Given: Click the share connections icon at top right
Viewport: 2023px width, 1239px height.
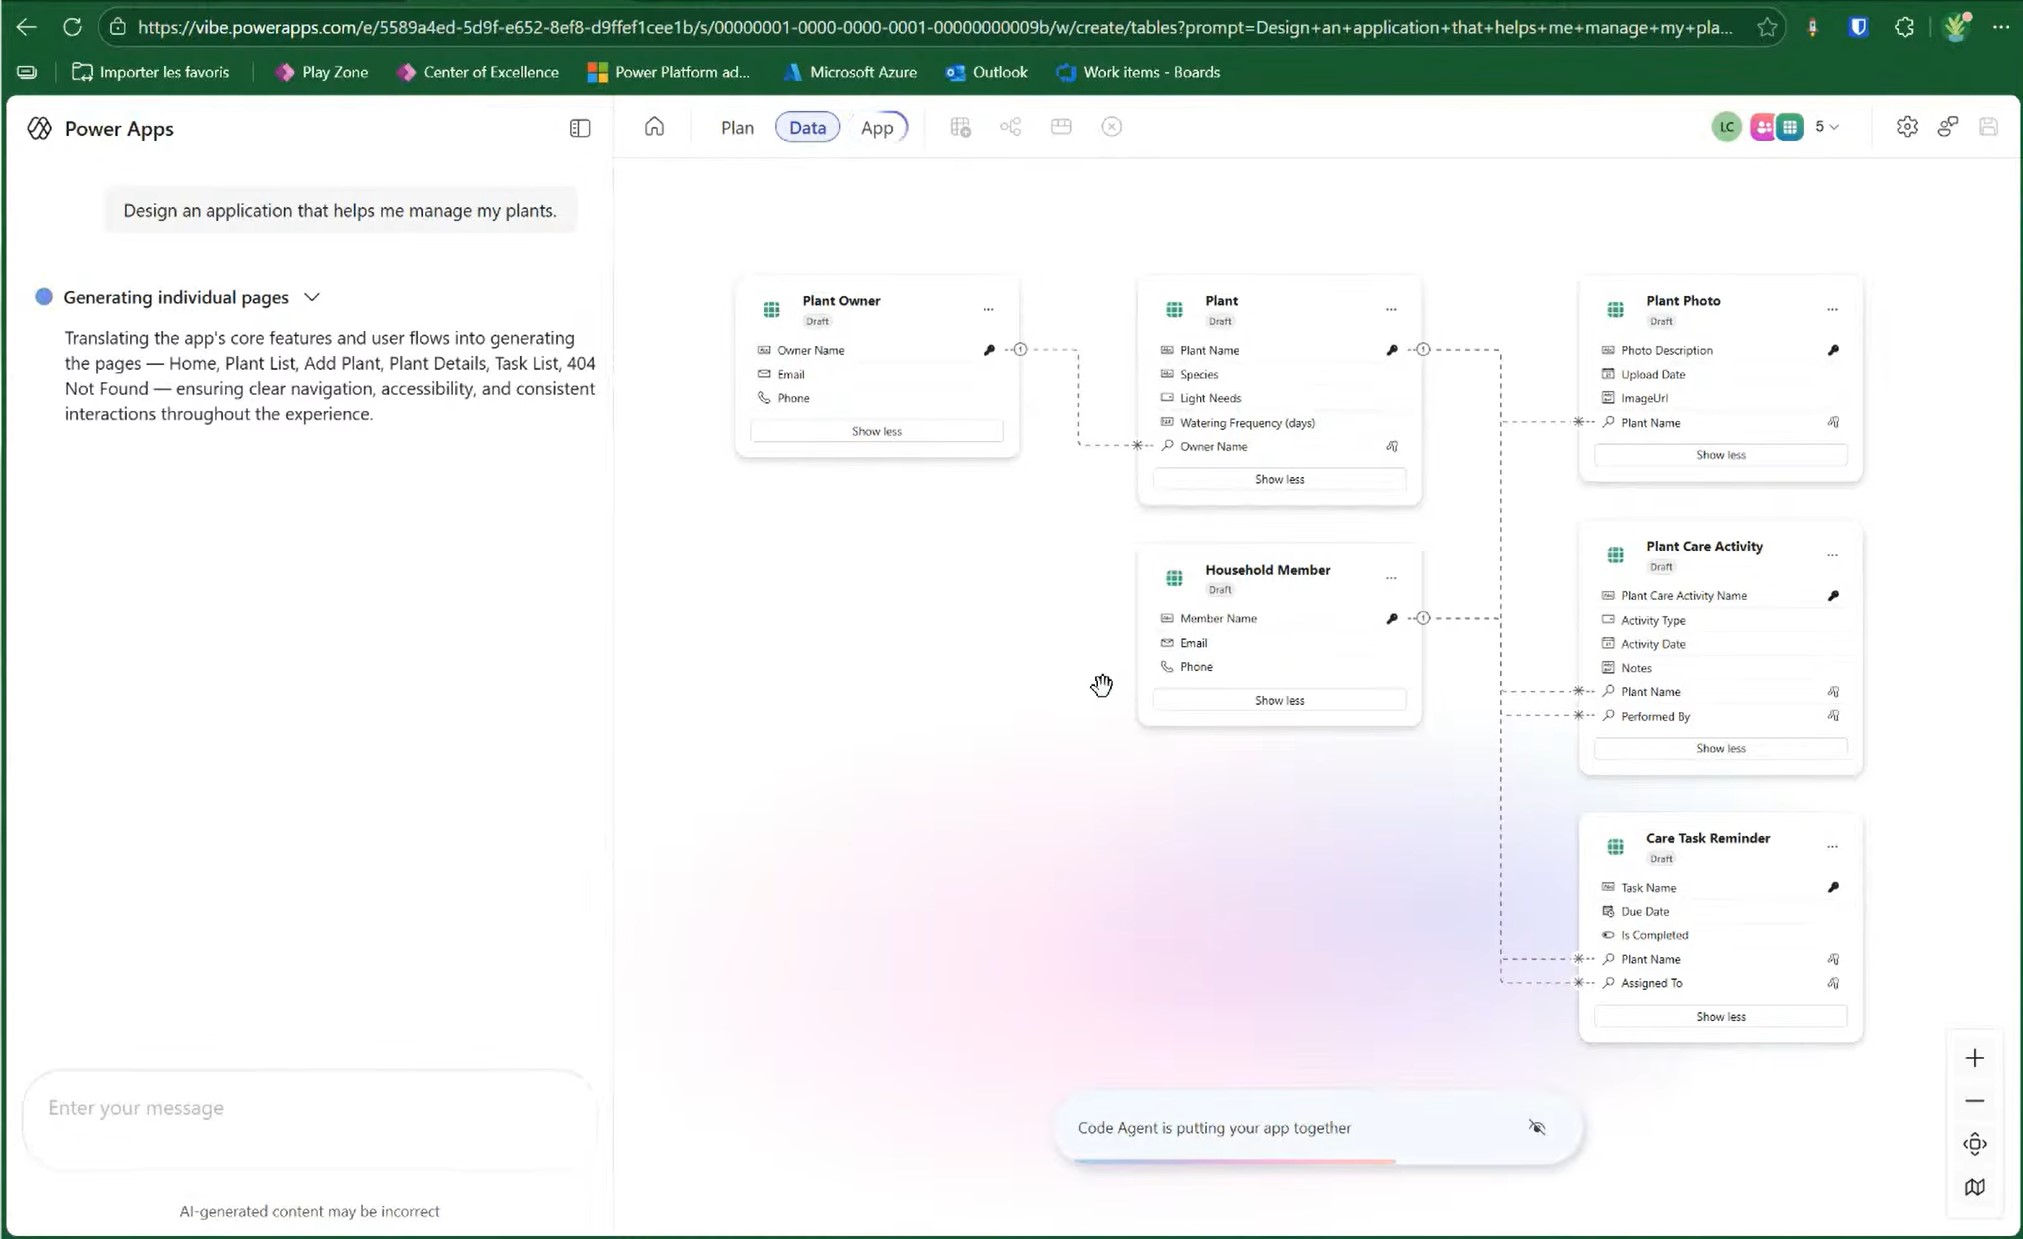Looking at the screenshot, I should click(1947, 127).
